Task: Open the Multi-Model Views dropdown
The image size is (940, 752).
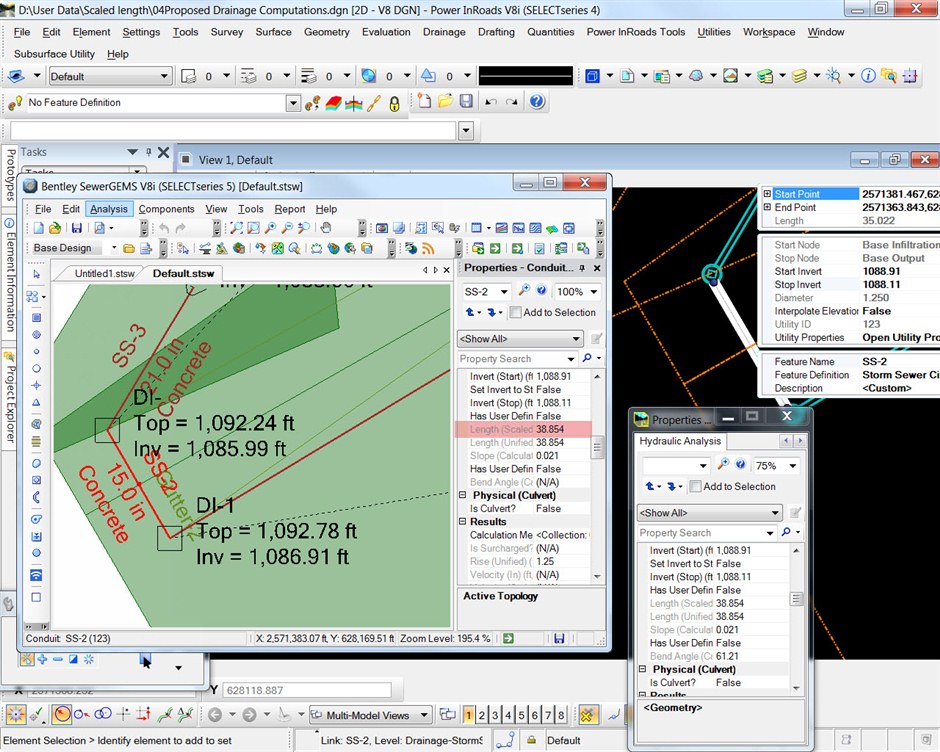Action: pos(424,715)
